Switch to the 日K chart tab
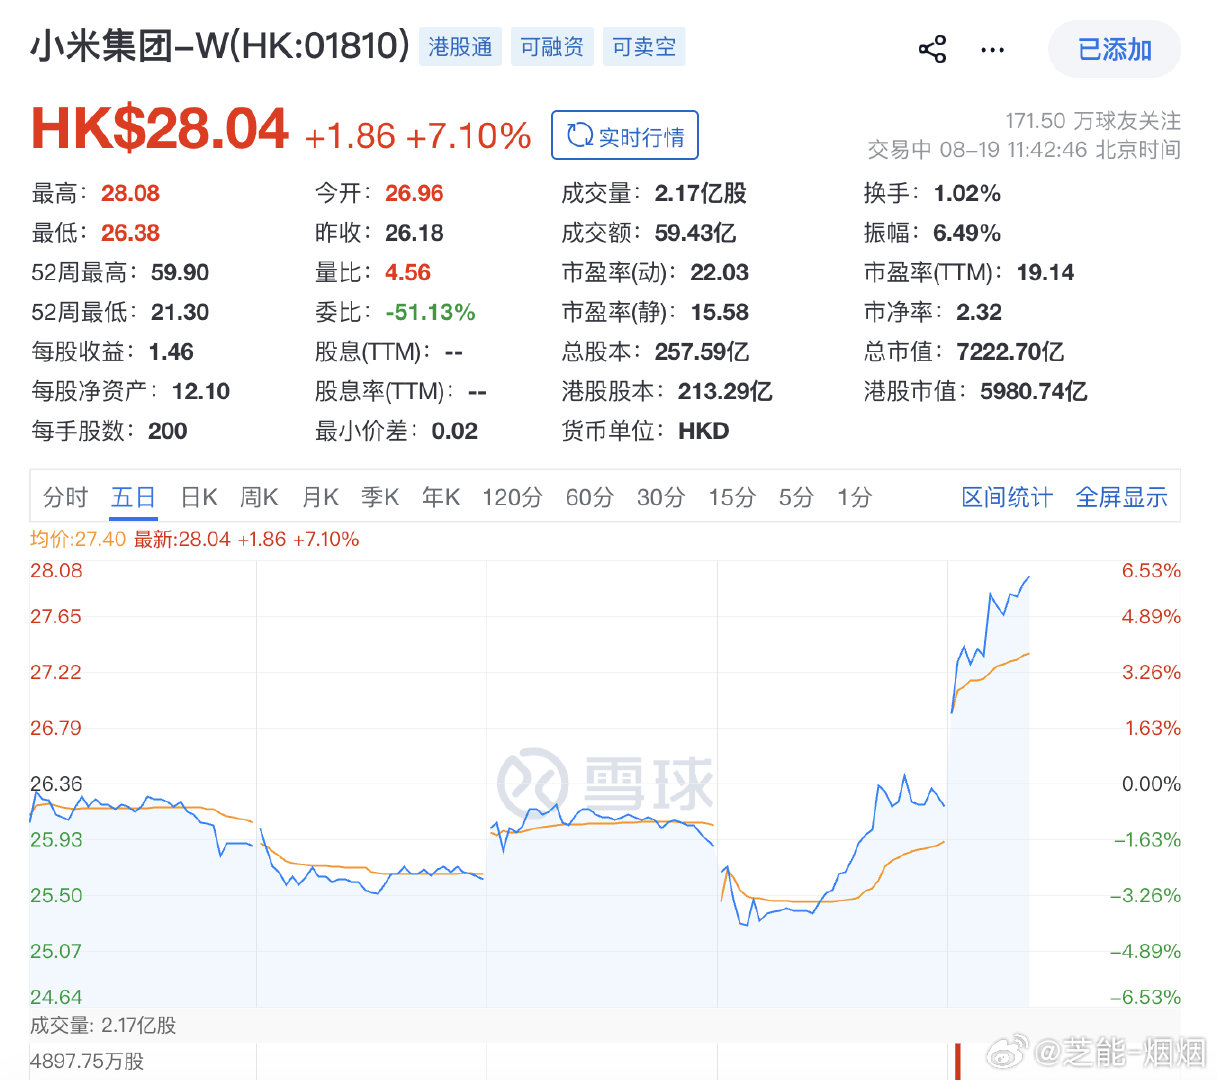This screenshot has height=1080, width=1217. click(x=199, y=497)
